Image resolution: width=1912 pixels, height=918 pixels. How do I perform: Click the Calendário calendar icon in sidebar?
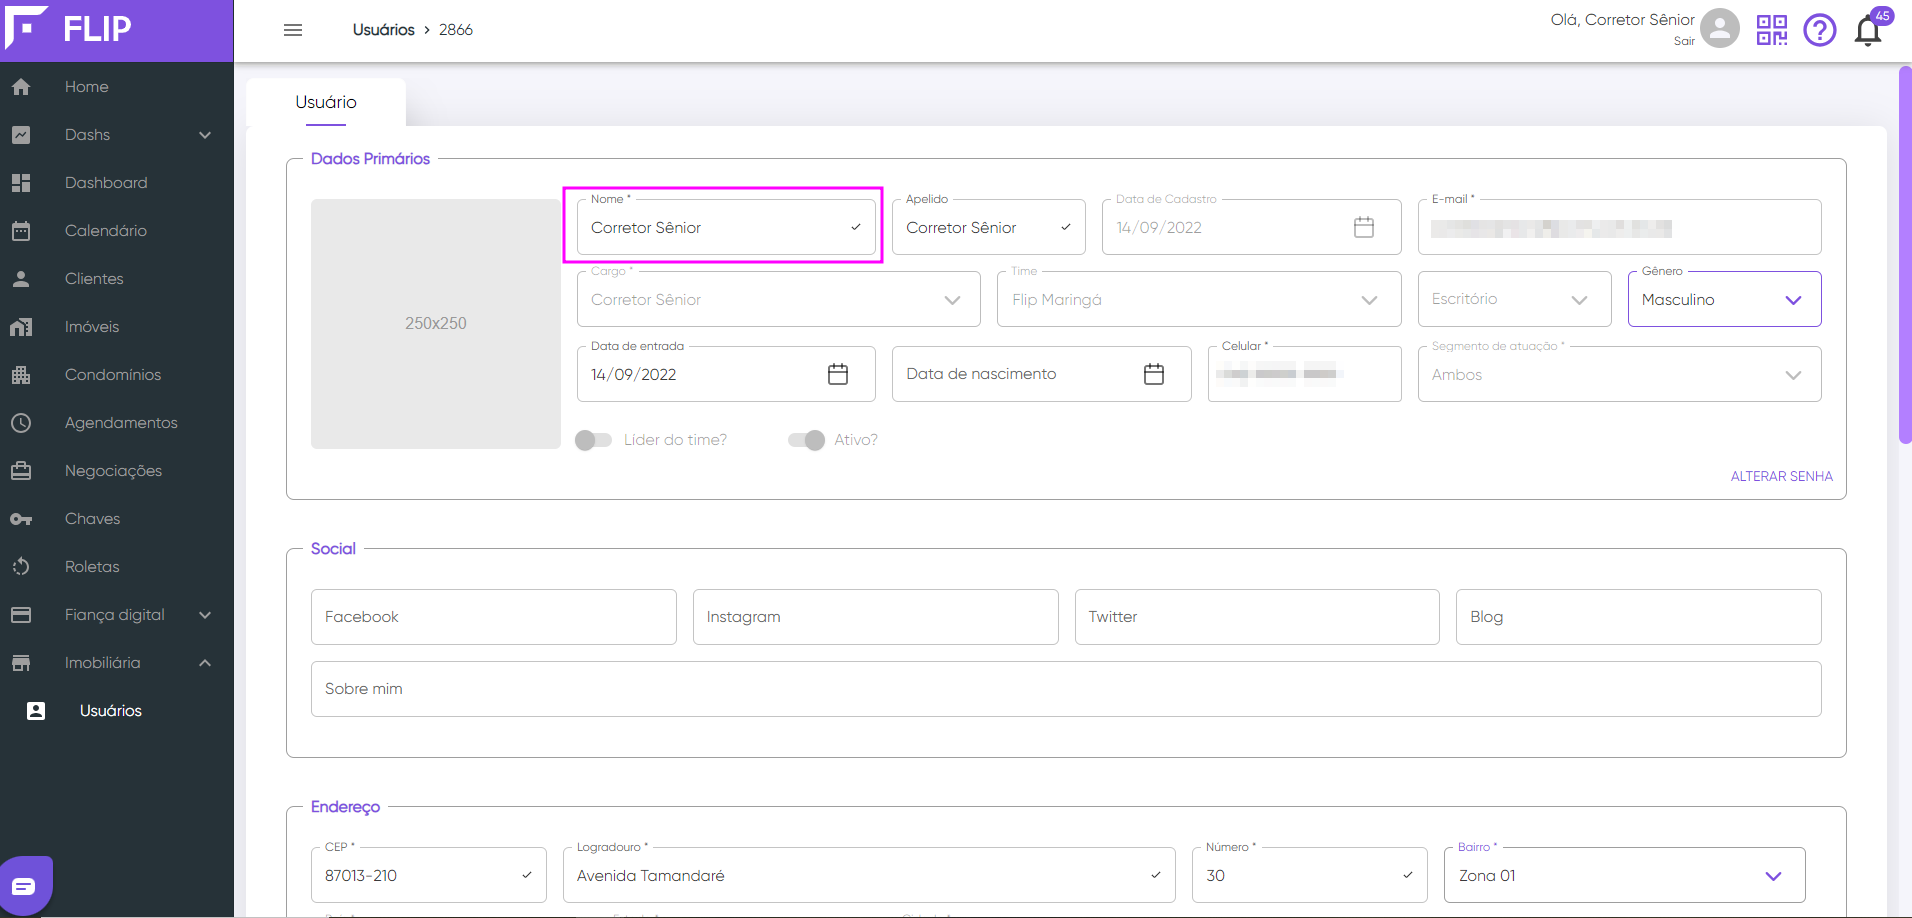tap(21, 231)
